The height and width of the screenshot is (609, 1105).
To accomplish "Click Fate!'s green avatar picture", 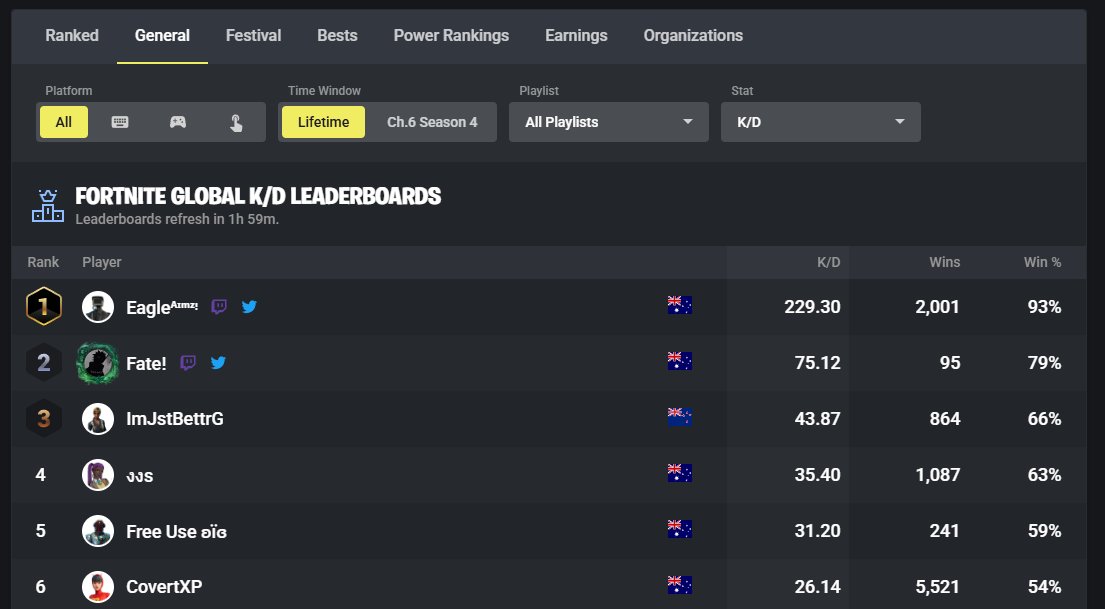I will pos(97,363).
